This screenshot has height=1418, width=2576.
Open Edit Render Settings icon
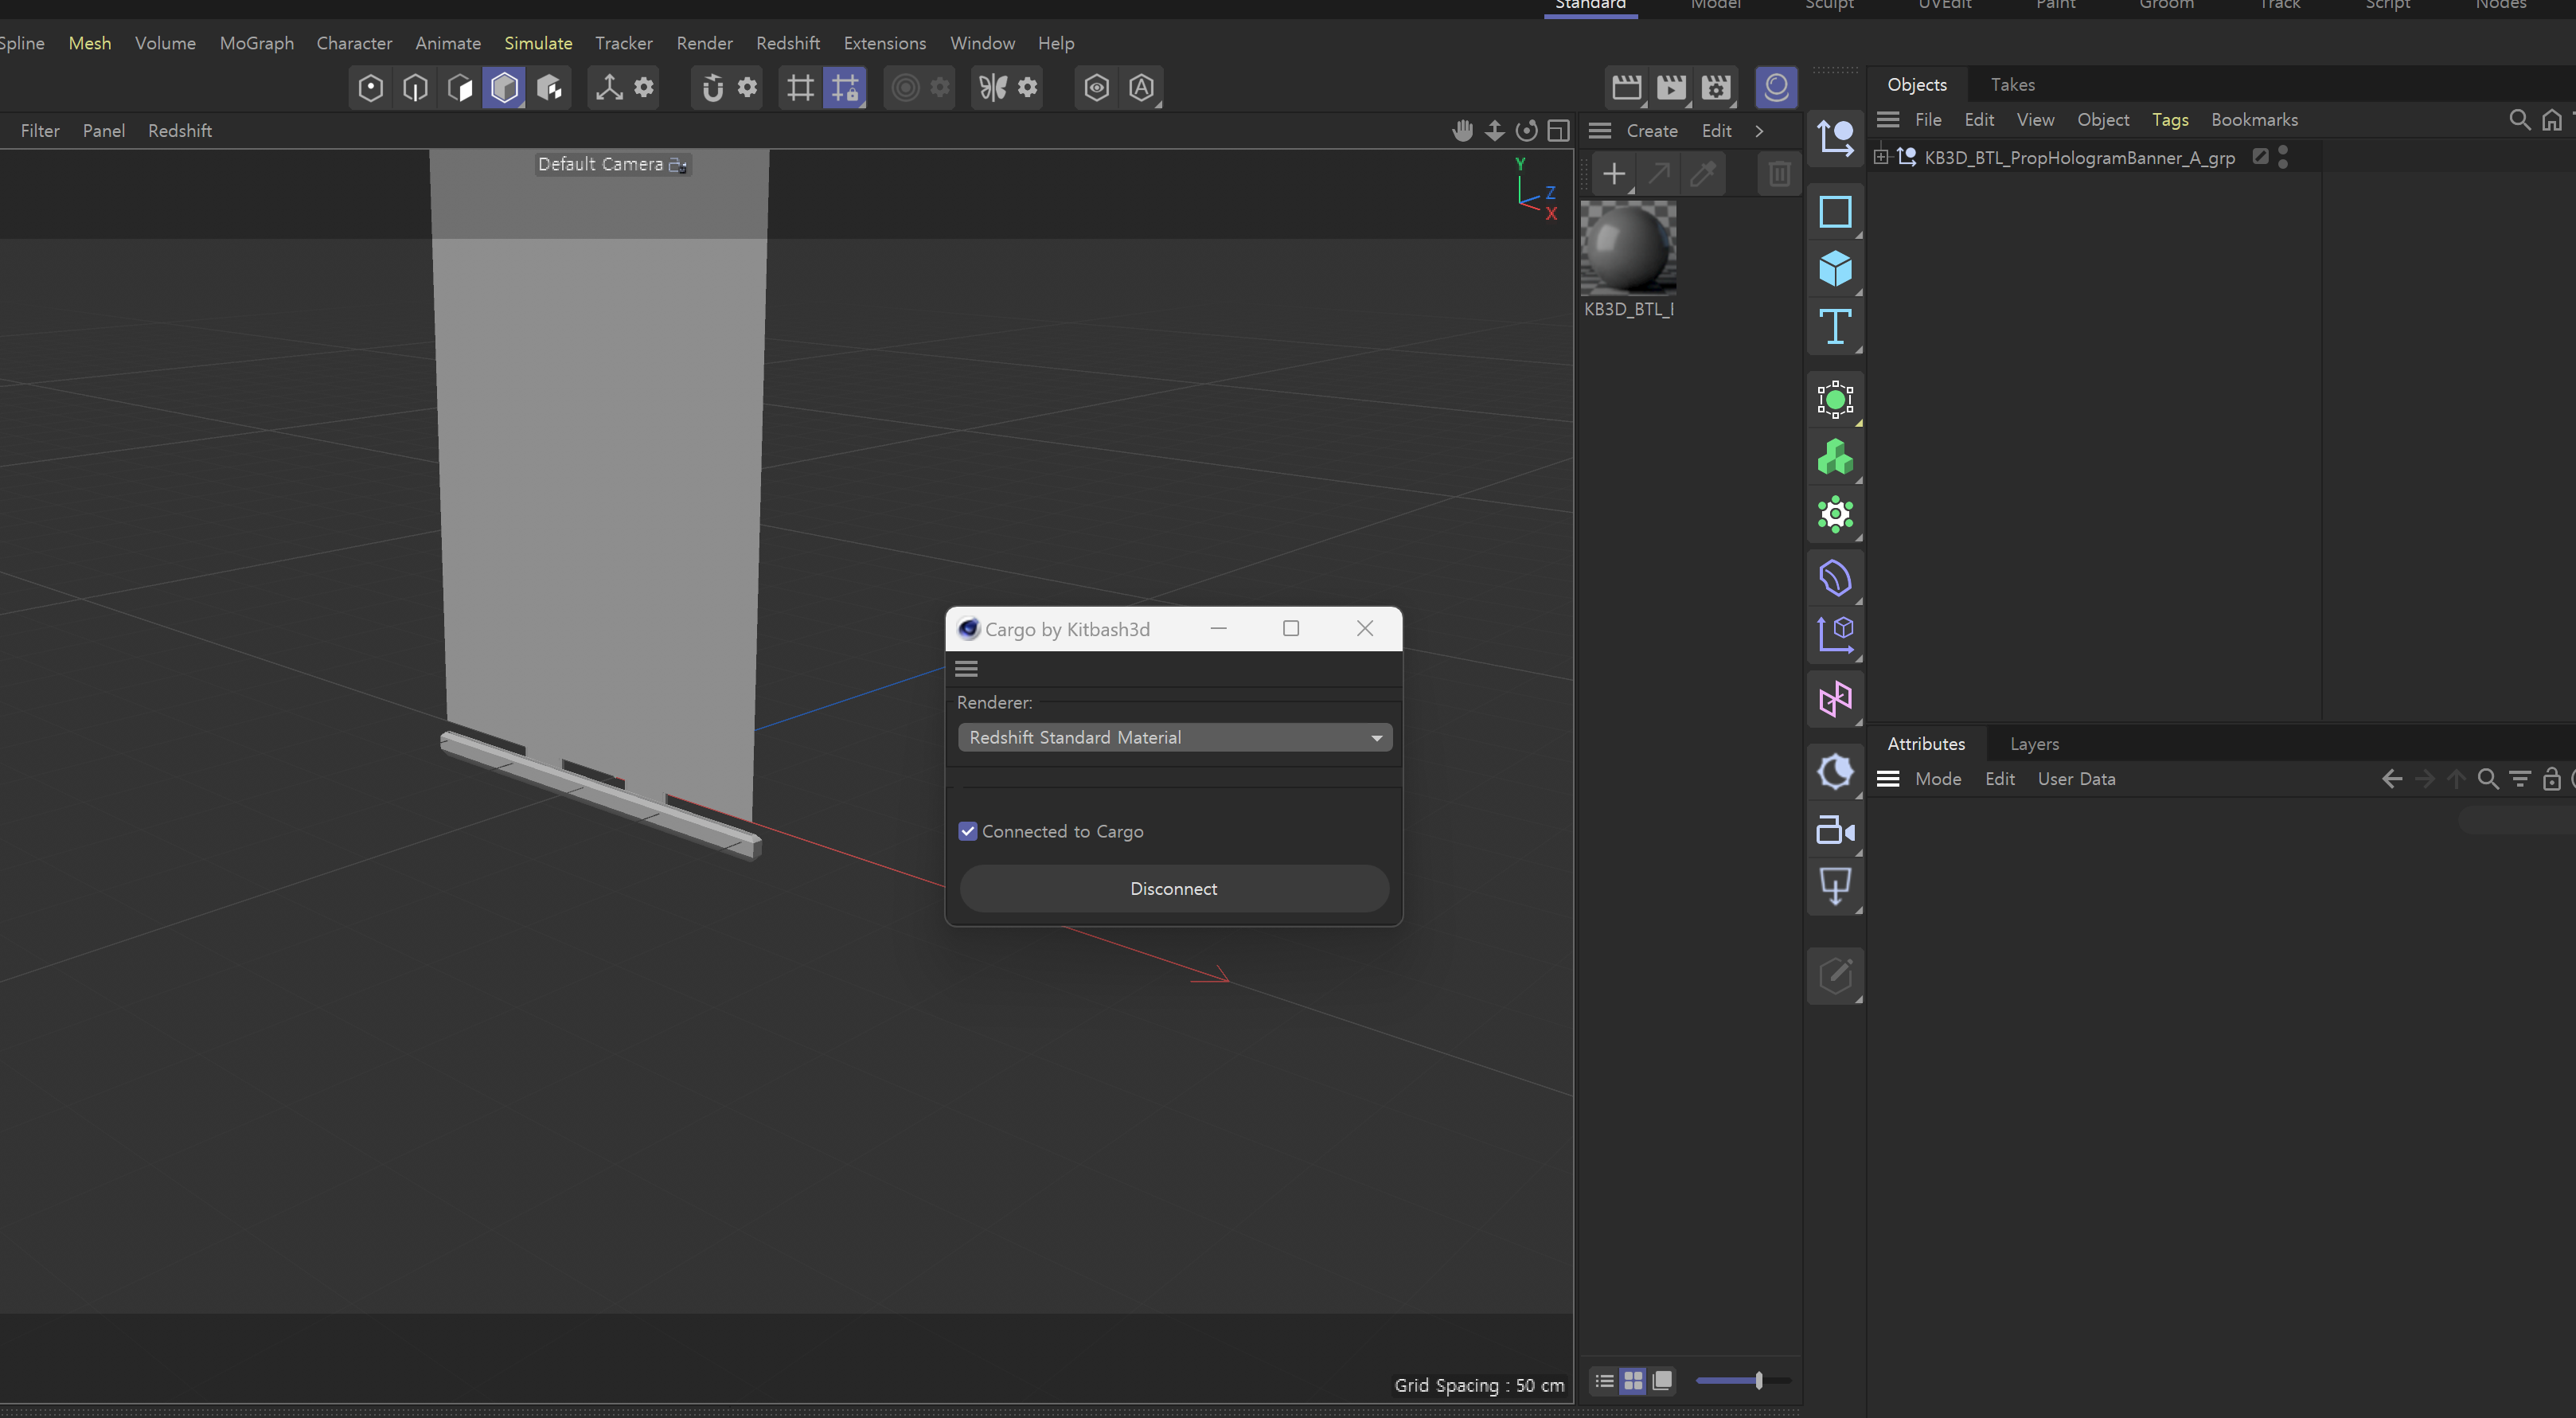pyautogui.click(x=1716, y=88)
